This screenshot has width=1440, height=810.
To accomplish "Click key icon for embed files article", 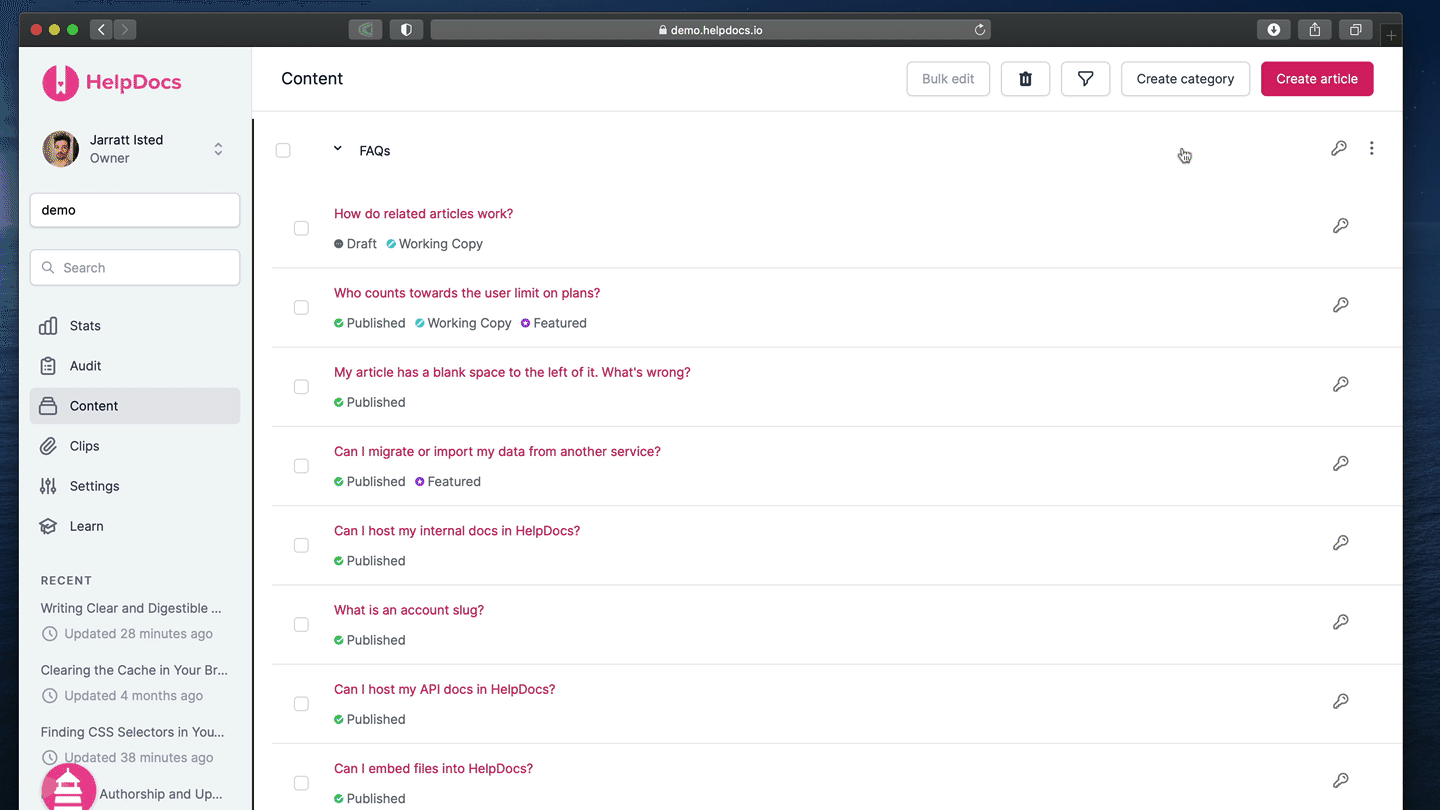I will tap(1341, 780).
